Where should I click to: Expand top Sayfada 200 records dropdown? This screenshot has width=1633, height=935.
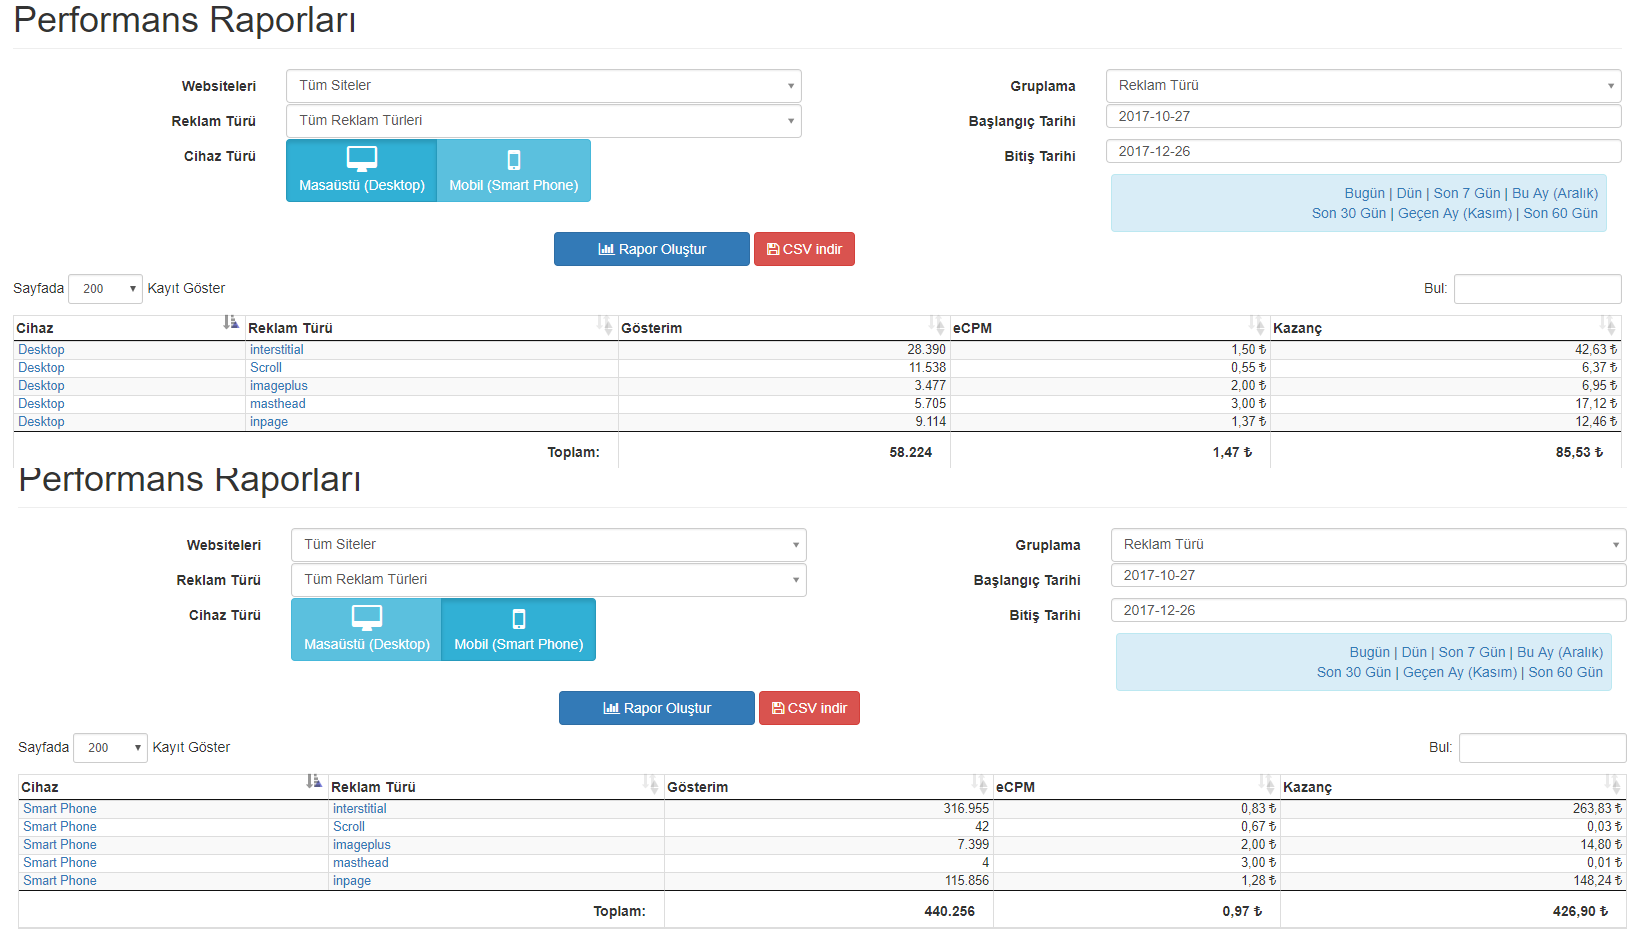(105, 289)
